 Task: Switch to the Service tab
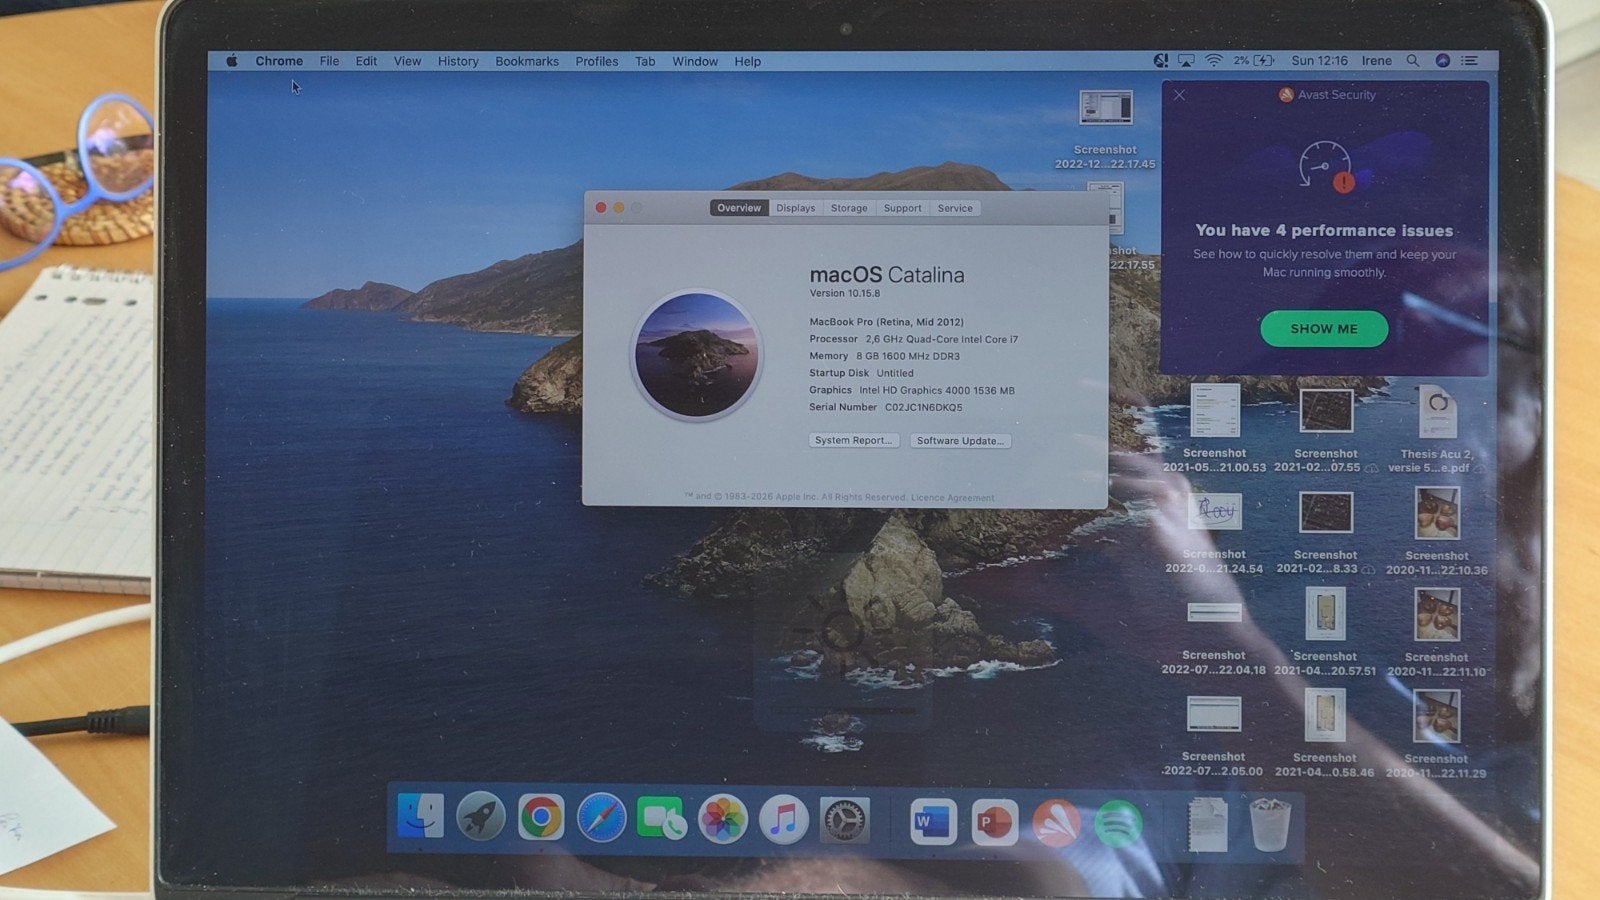click(x=955, y=208)
